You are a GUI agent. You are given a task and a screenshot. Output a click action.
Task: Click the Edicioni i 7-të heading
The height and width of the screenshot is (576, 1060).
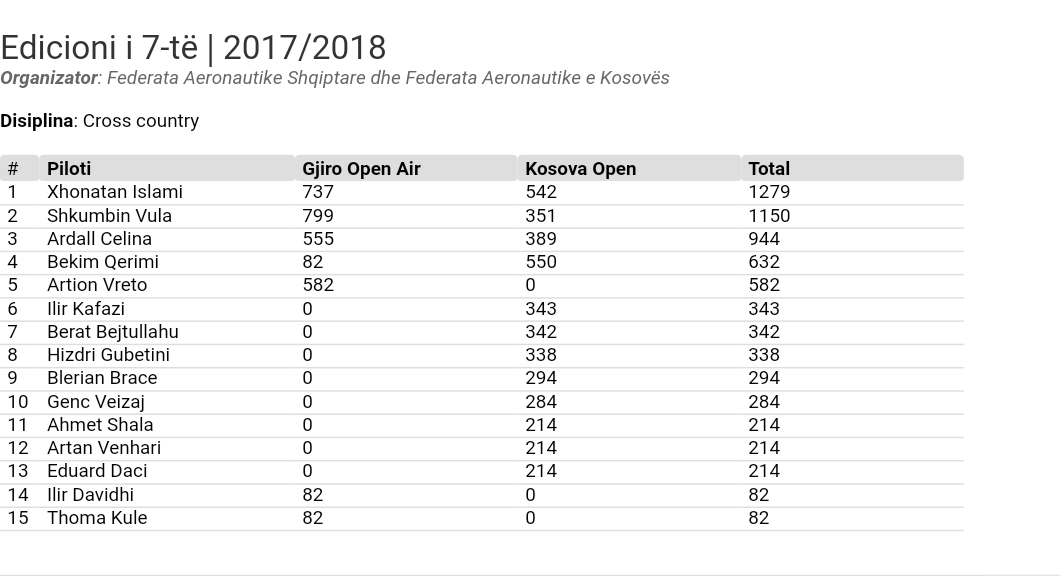[x=193, y=47]
